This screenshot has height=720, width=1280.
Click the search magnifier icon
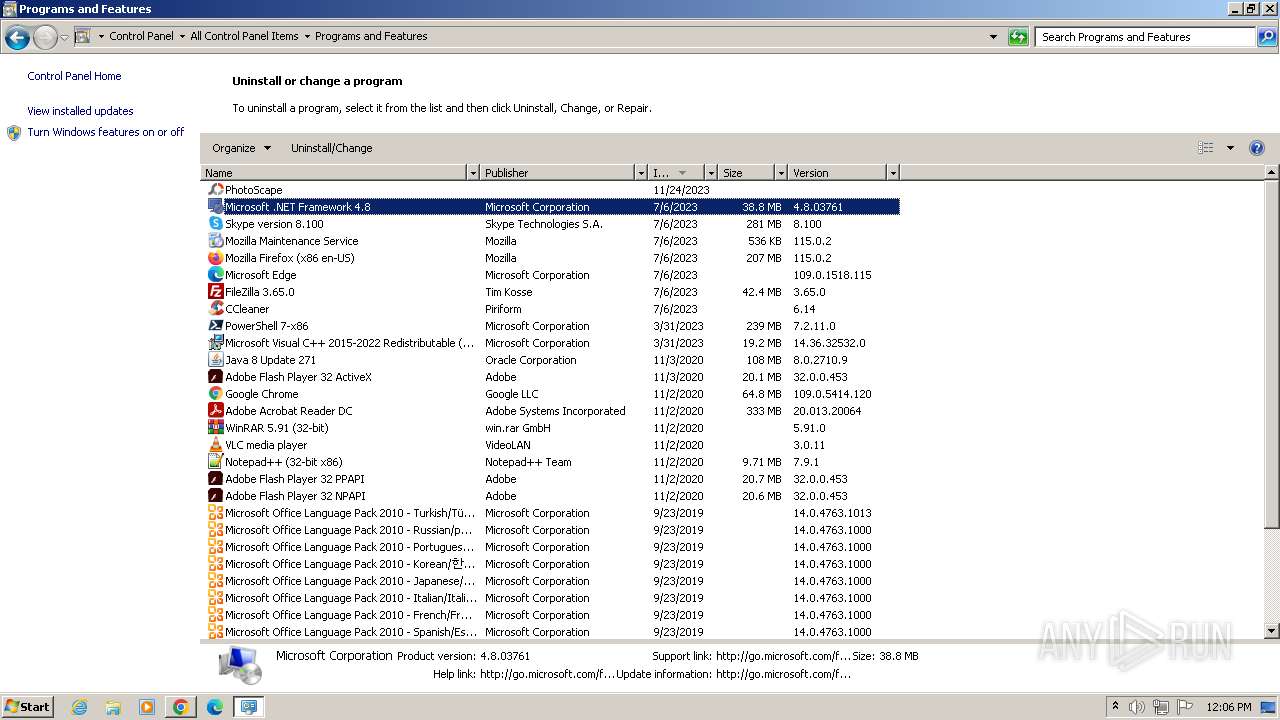click(1266, 37)
